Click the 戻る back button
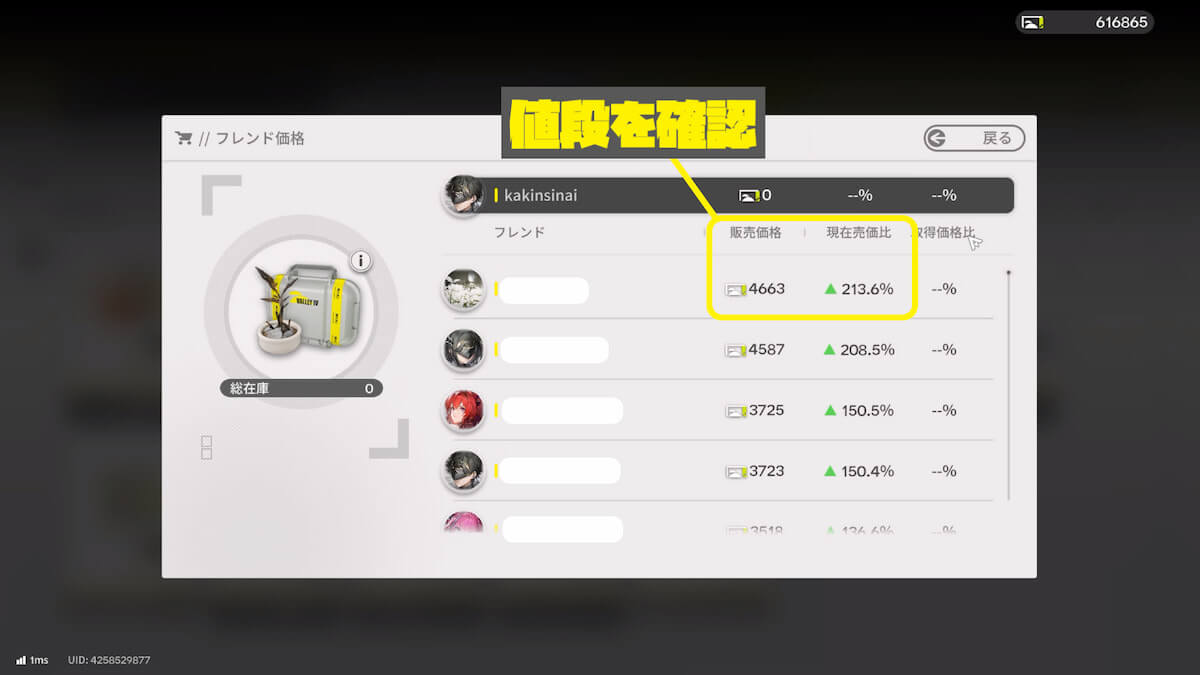The width and height of the screenshot is (1200, 675). (974, 138)
